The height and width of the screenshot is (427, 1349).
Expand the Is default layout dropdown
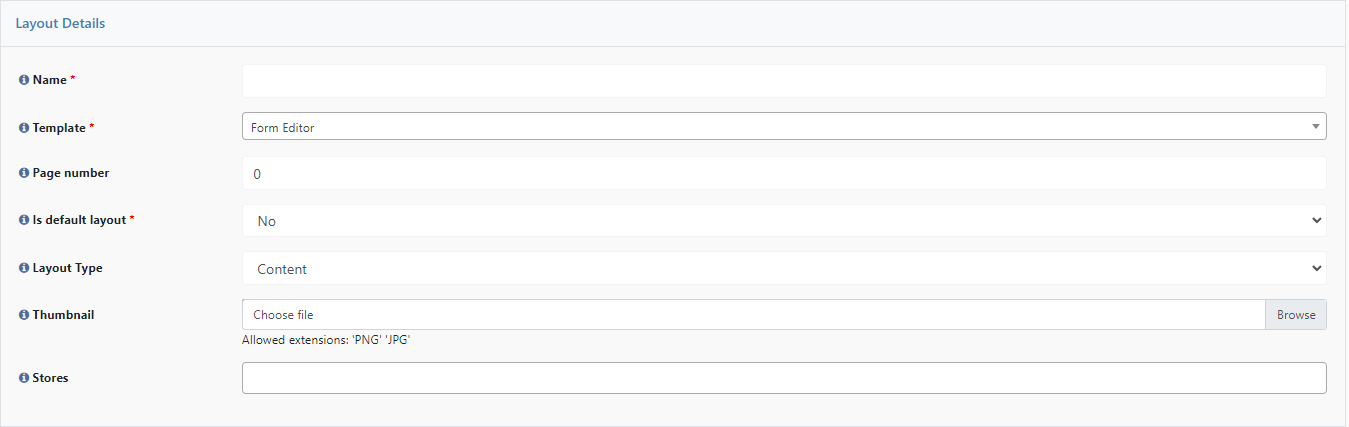click(x=784, y=221)
